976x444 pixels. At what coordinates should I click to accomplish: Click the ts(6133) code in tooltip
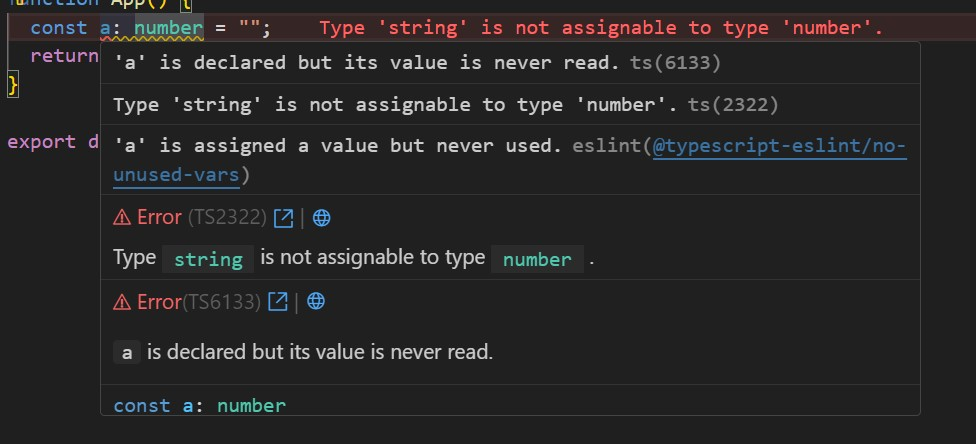675,63
